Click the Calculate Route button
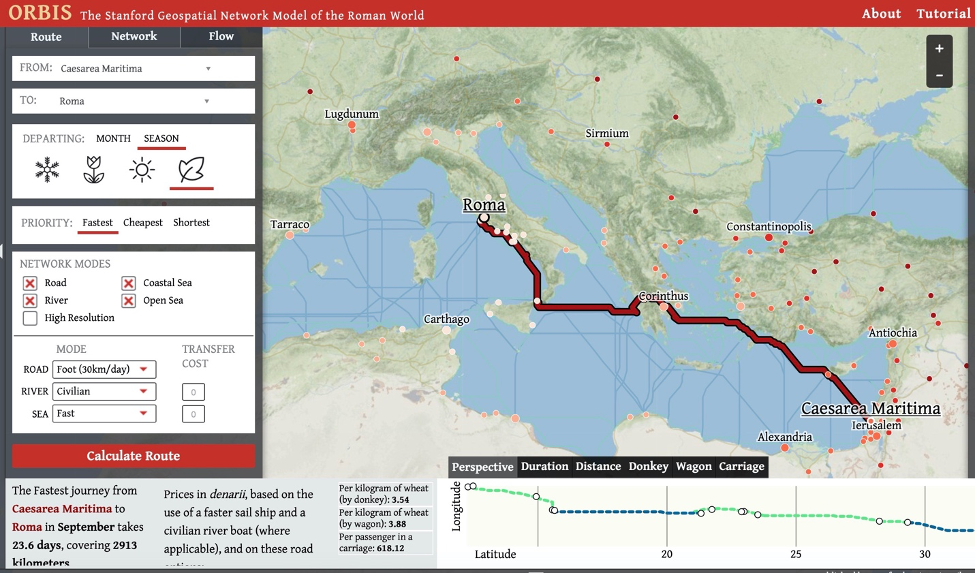The image size is (977, 575). tap(133, 456)
